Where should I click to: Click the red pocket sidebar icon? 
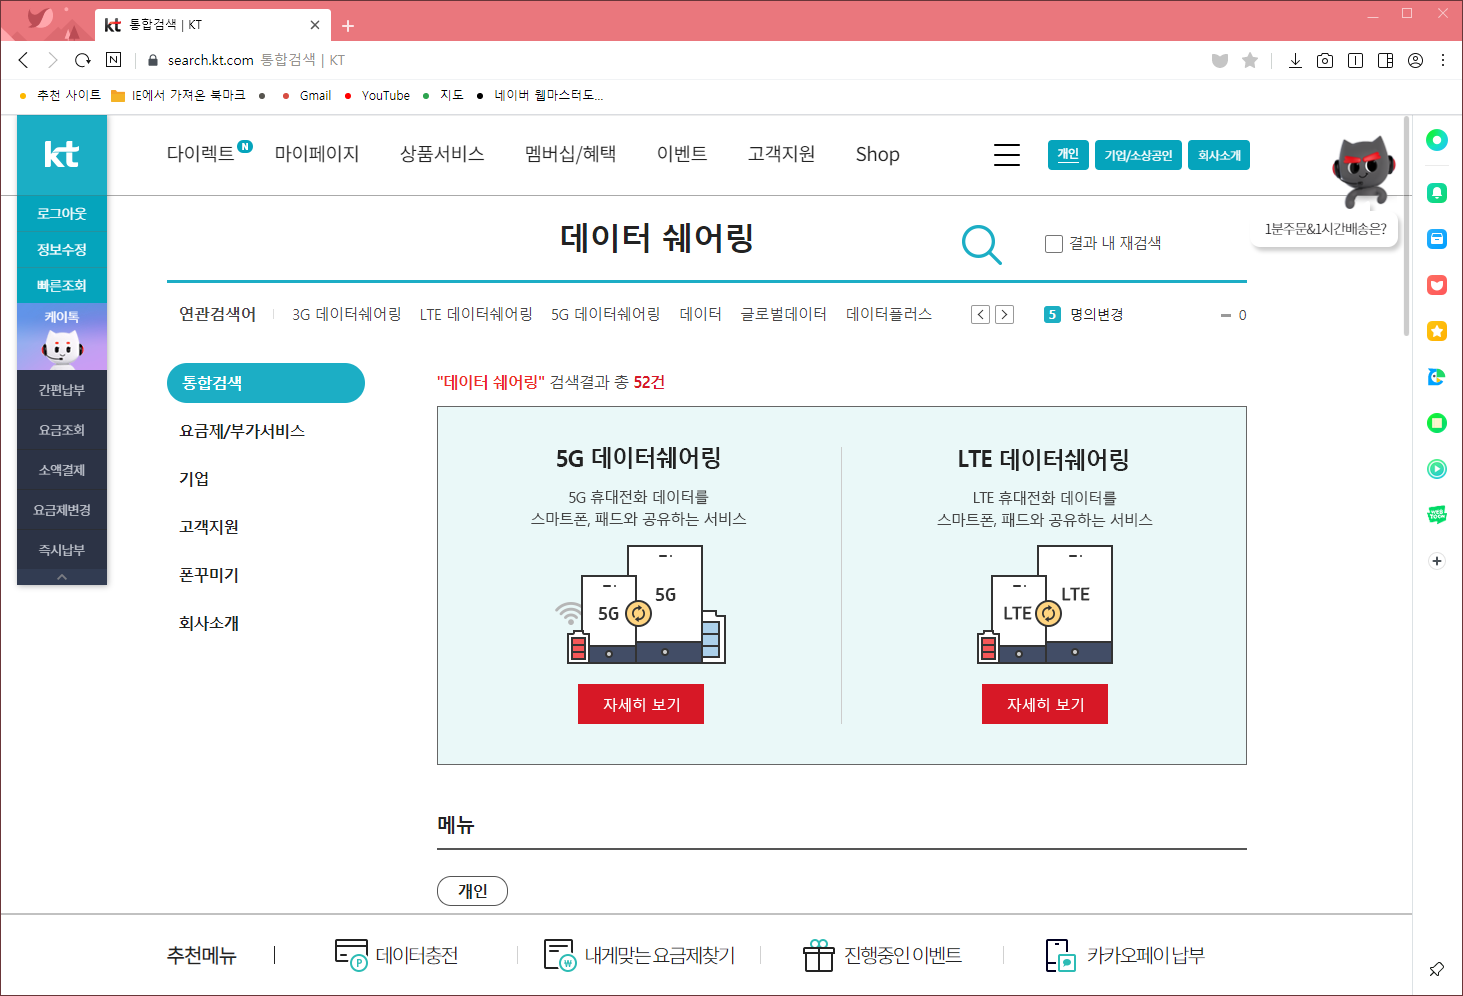(1437, 285)
